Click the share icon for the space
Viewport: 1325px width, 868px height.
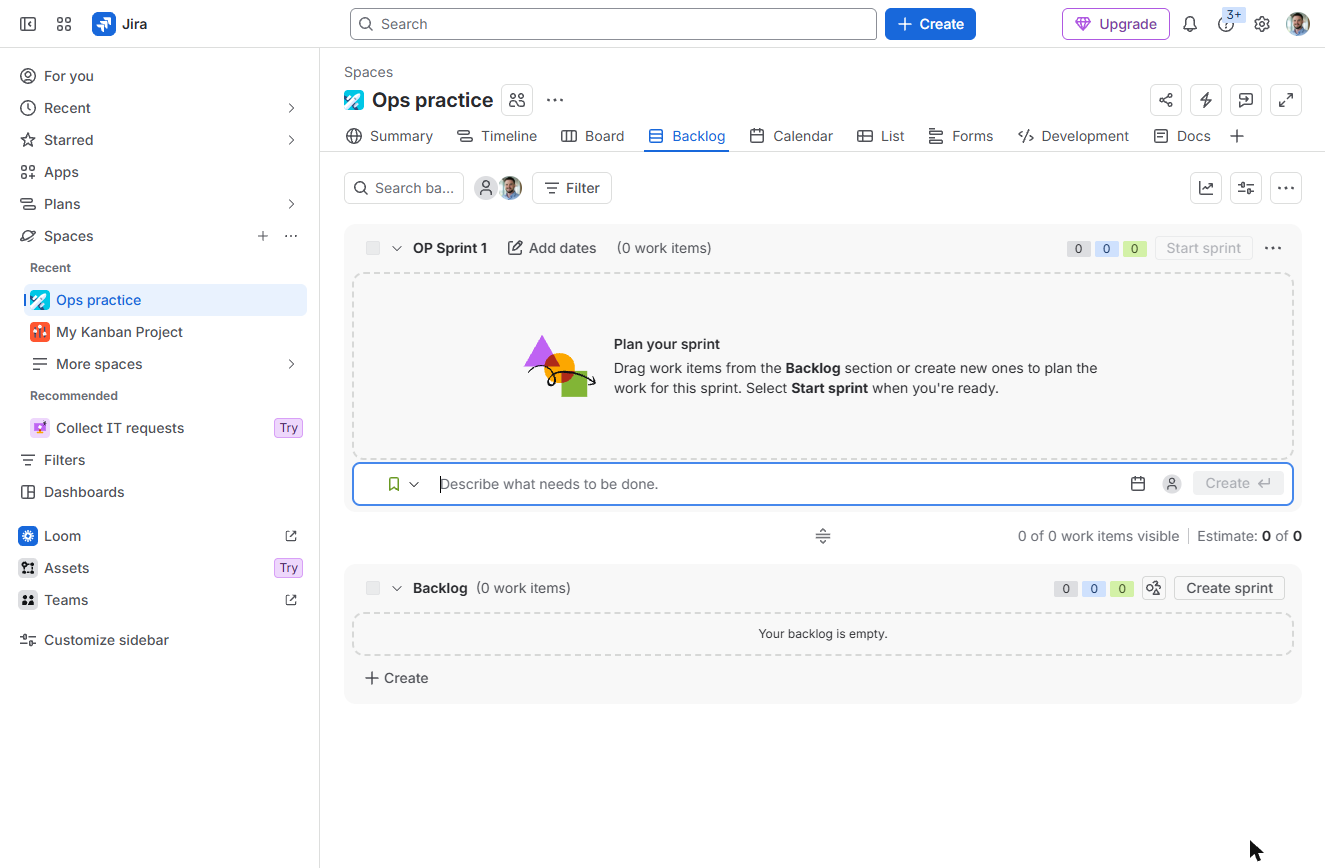[x=1166, y=100]
